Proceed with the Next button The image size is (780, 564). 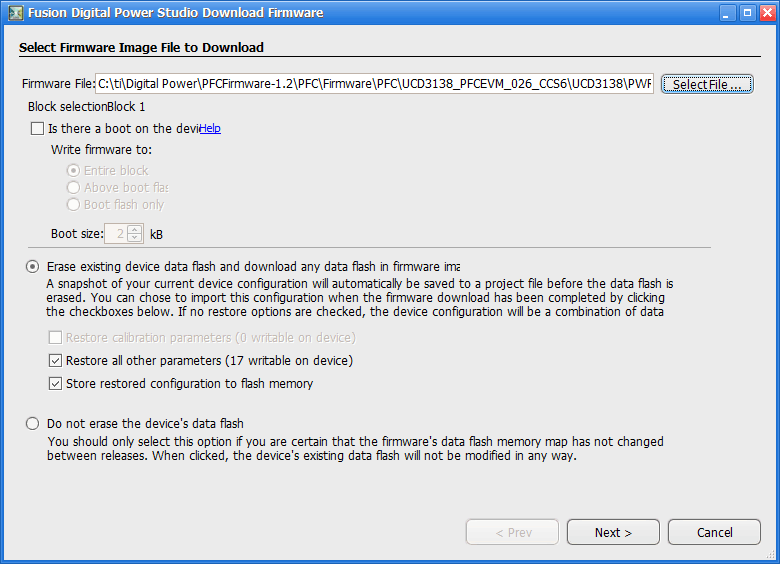click(x=613, y=532)
